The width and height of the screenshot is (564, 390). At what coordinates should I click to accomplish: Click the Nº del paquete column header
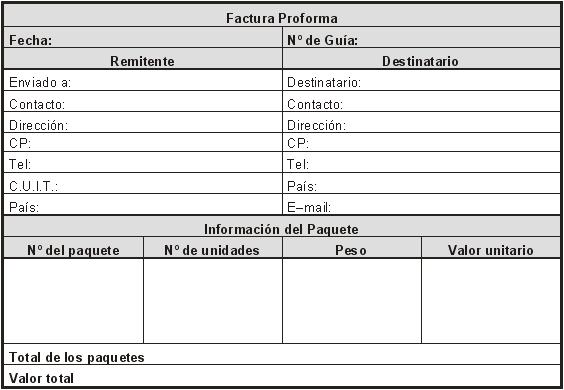[x=73, y=248]
